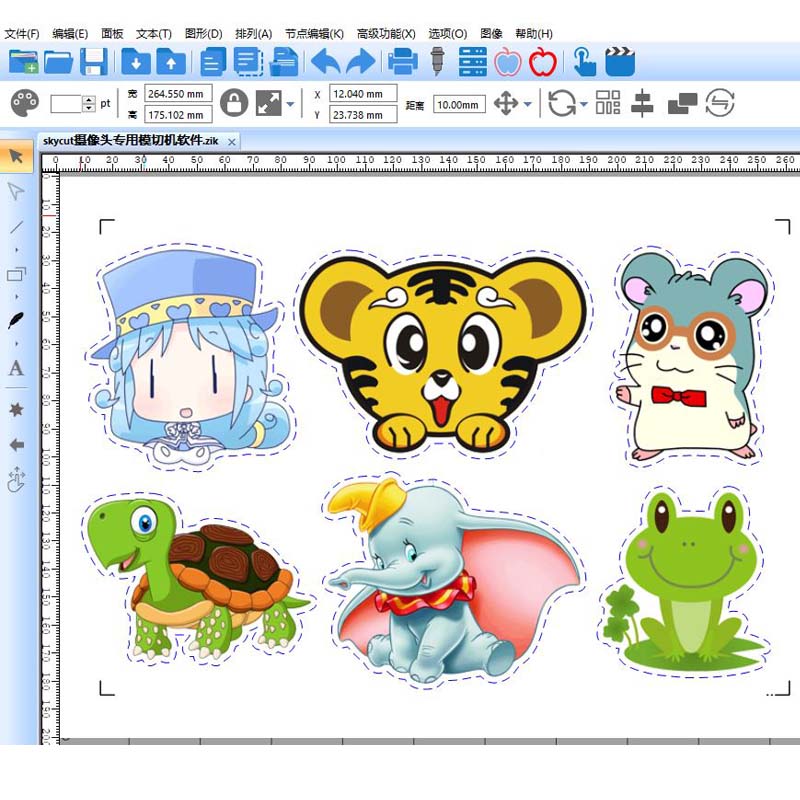Close the skycut .zik document tab
This screenshot has width=800, height=800.
(x=232, y=142)
